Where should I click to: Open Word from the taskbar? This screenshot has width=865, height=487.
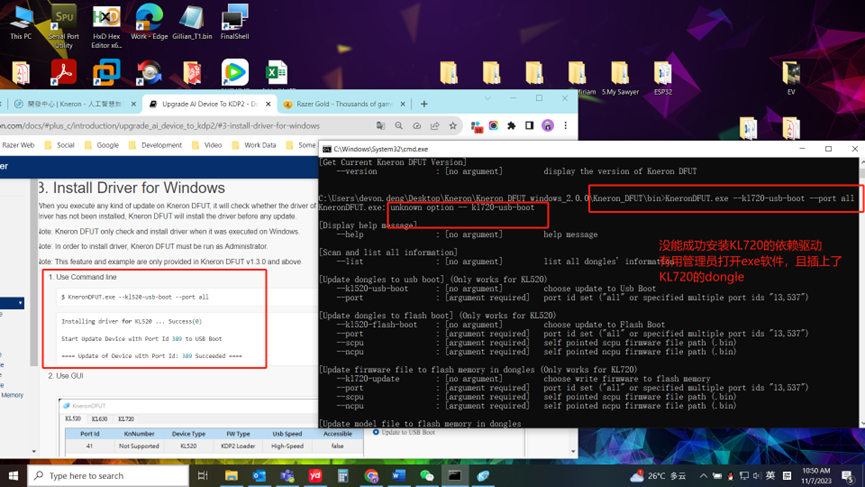[x=399, y=475]
